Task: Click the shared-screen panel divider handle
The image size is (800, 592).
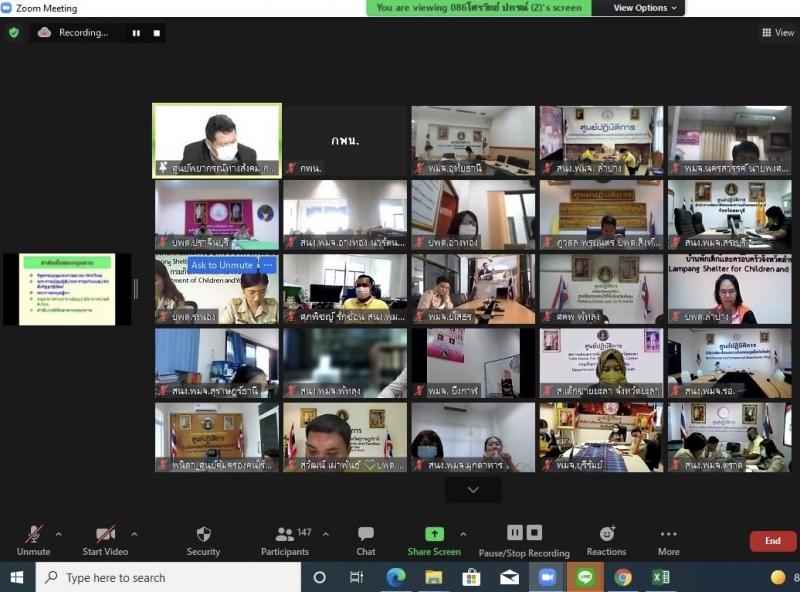Action: coord(136,289)
